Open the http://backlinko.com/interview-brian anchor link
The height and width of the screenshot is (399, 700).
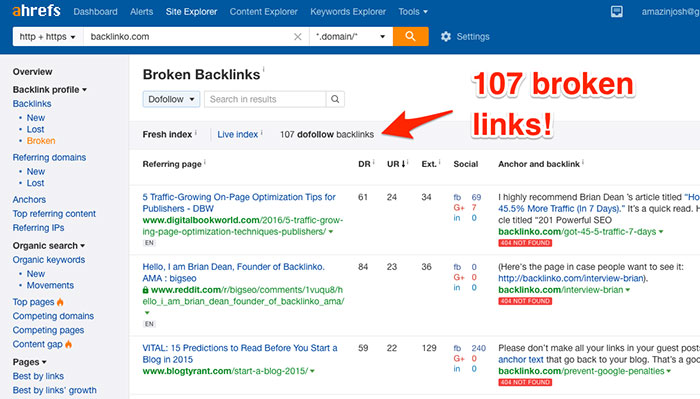(x=571, y=278)
